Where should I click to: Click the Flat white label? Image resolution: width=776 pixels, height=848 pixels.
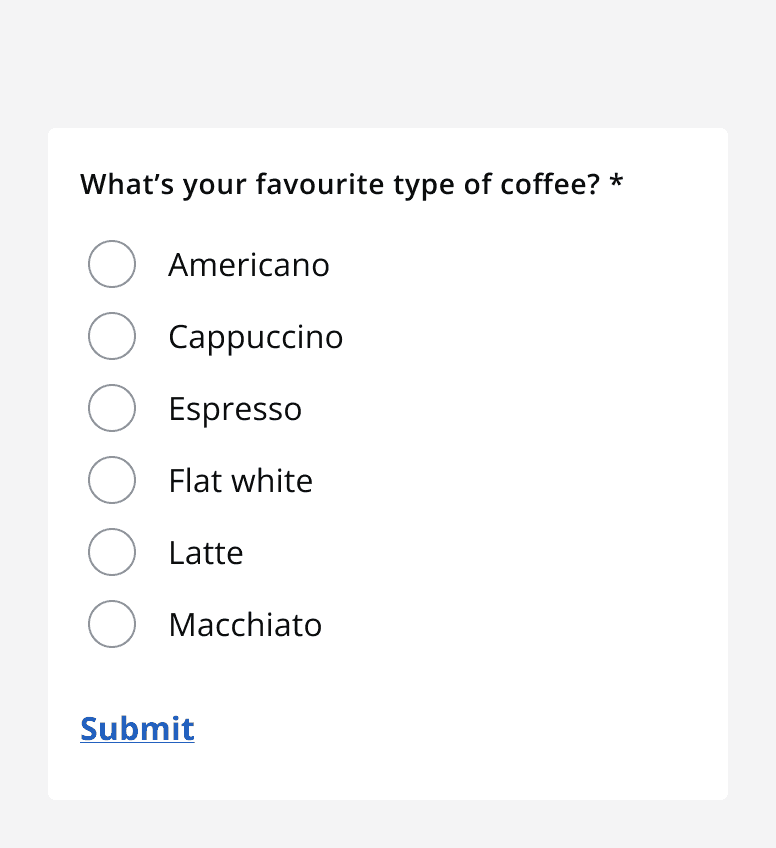point(240,480)
